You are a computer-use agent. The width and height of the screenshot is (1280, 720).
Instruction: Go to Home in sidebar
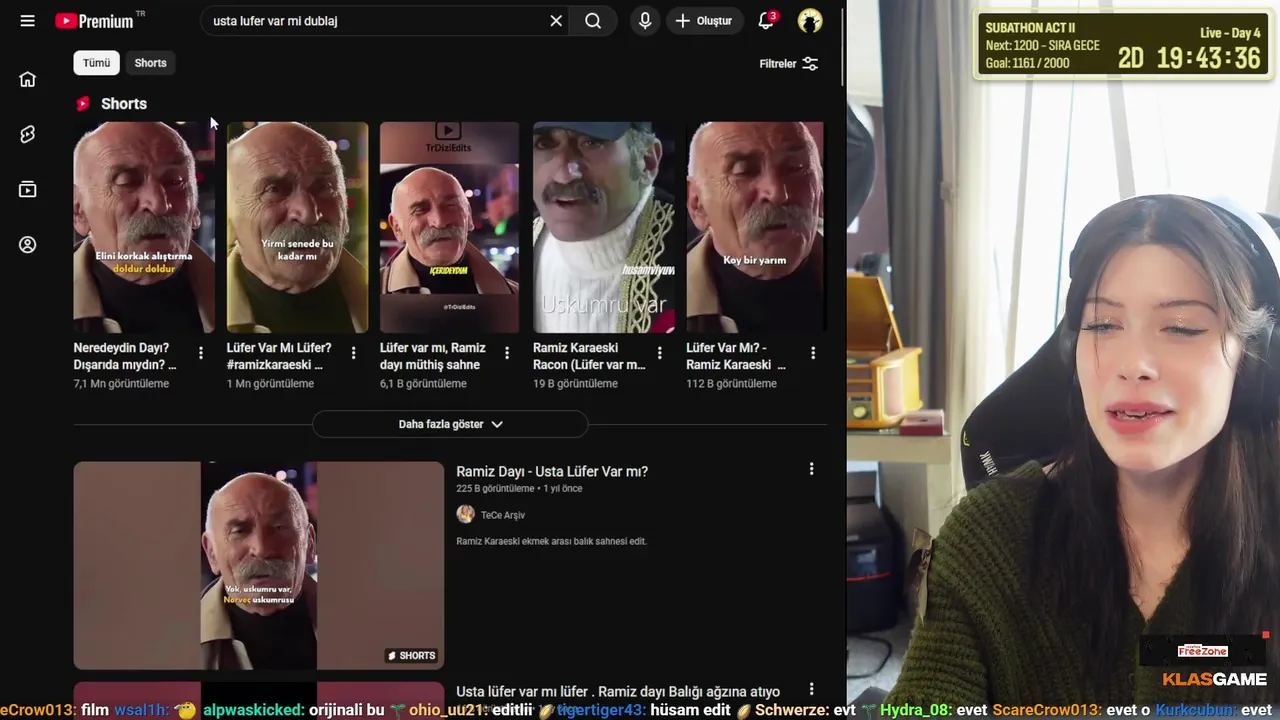pos(27,79)
